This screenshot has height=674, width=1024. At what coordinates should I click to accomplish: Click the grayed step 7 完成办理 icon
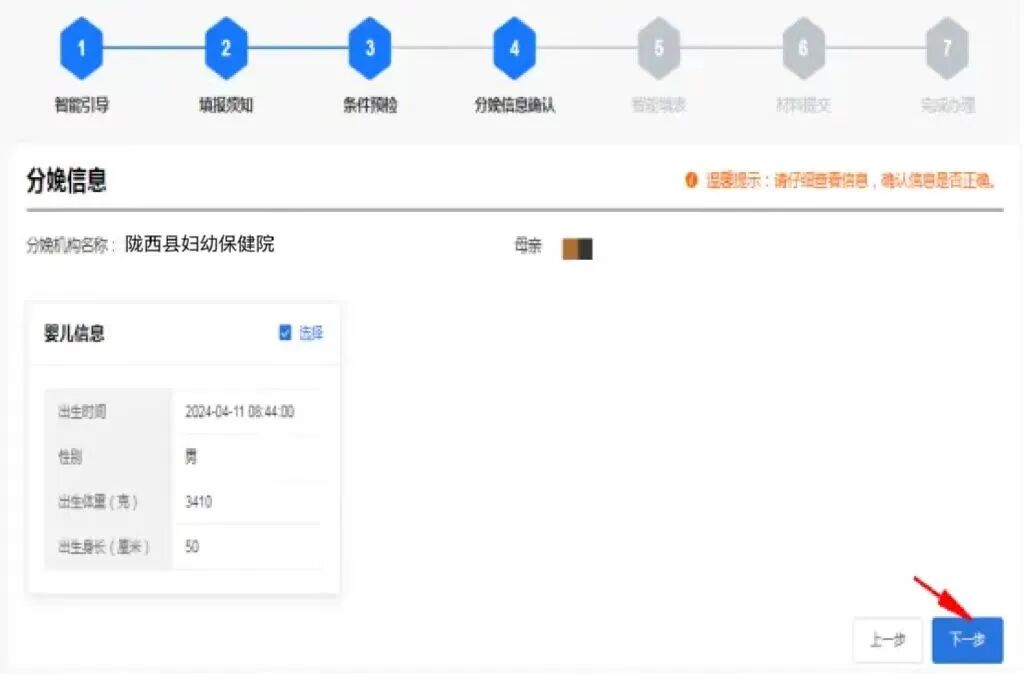pos(946,46)
